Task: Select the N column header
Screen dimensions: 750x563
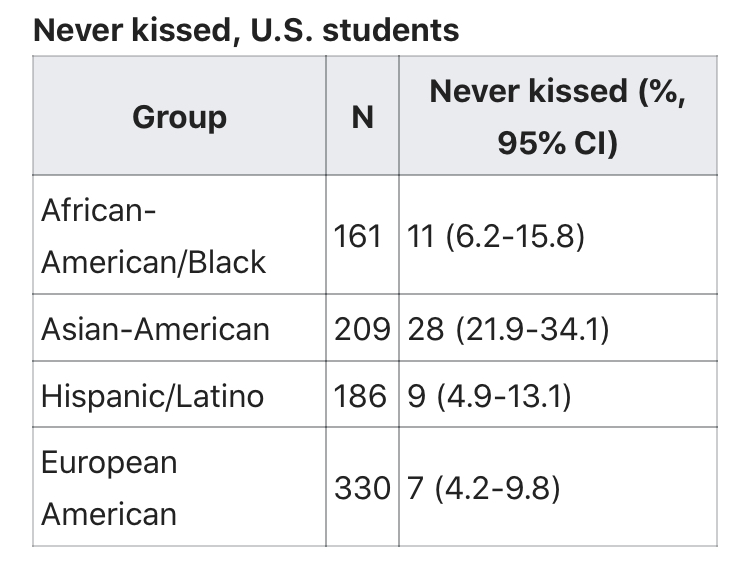Action: pos(363,116)
